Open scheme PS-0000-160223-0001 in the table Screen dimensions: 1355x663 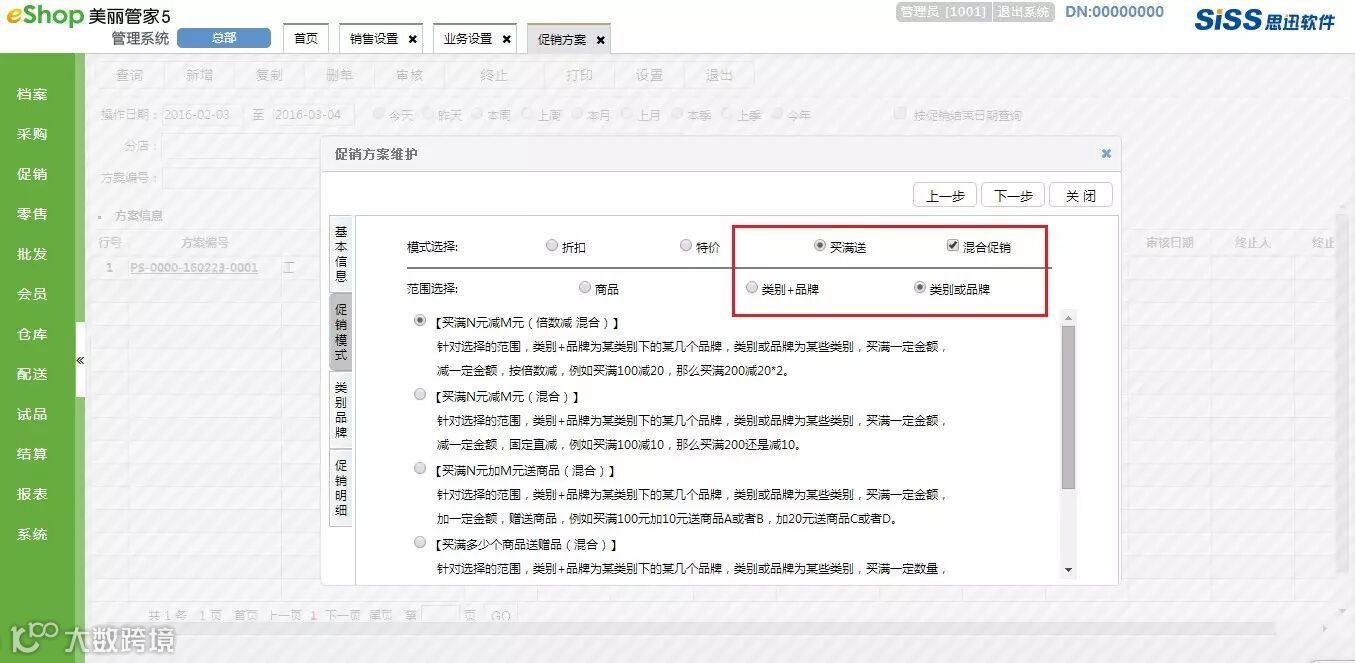coord(194,268)
